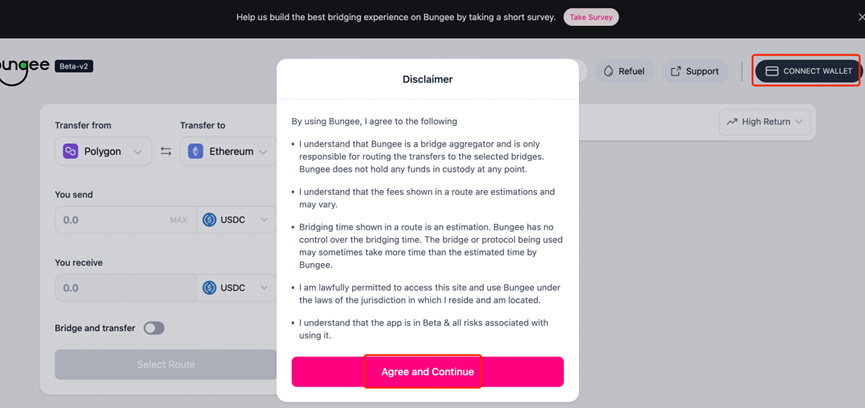Click the Polygon network logo icon
This screenshot has width=865, height=408.
click(x=71, y=151)
